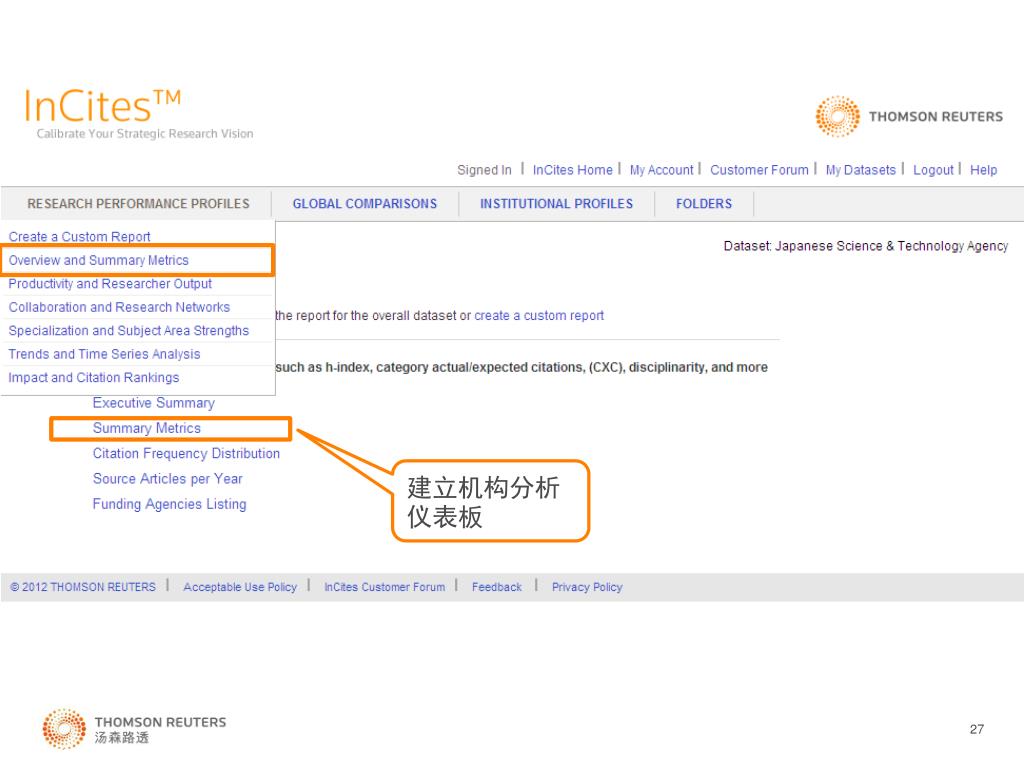Viewport: 1024px width, 768px height.
Task: Click the Thomson Reuters logo in the page header
Action: click(x=908, y=116)
